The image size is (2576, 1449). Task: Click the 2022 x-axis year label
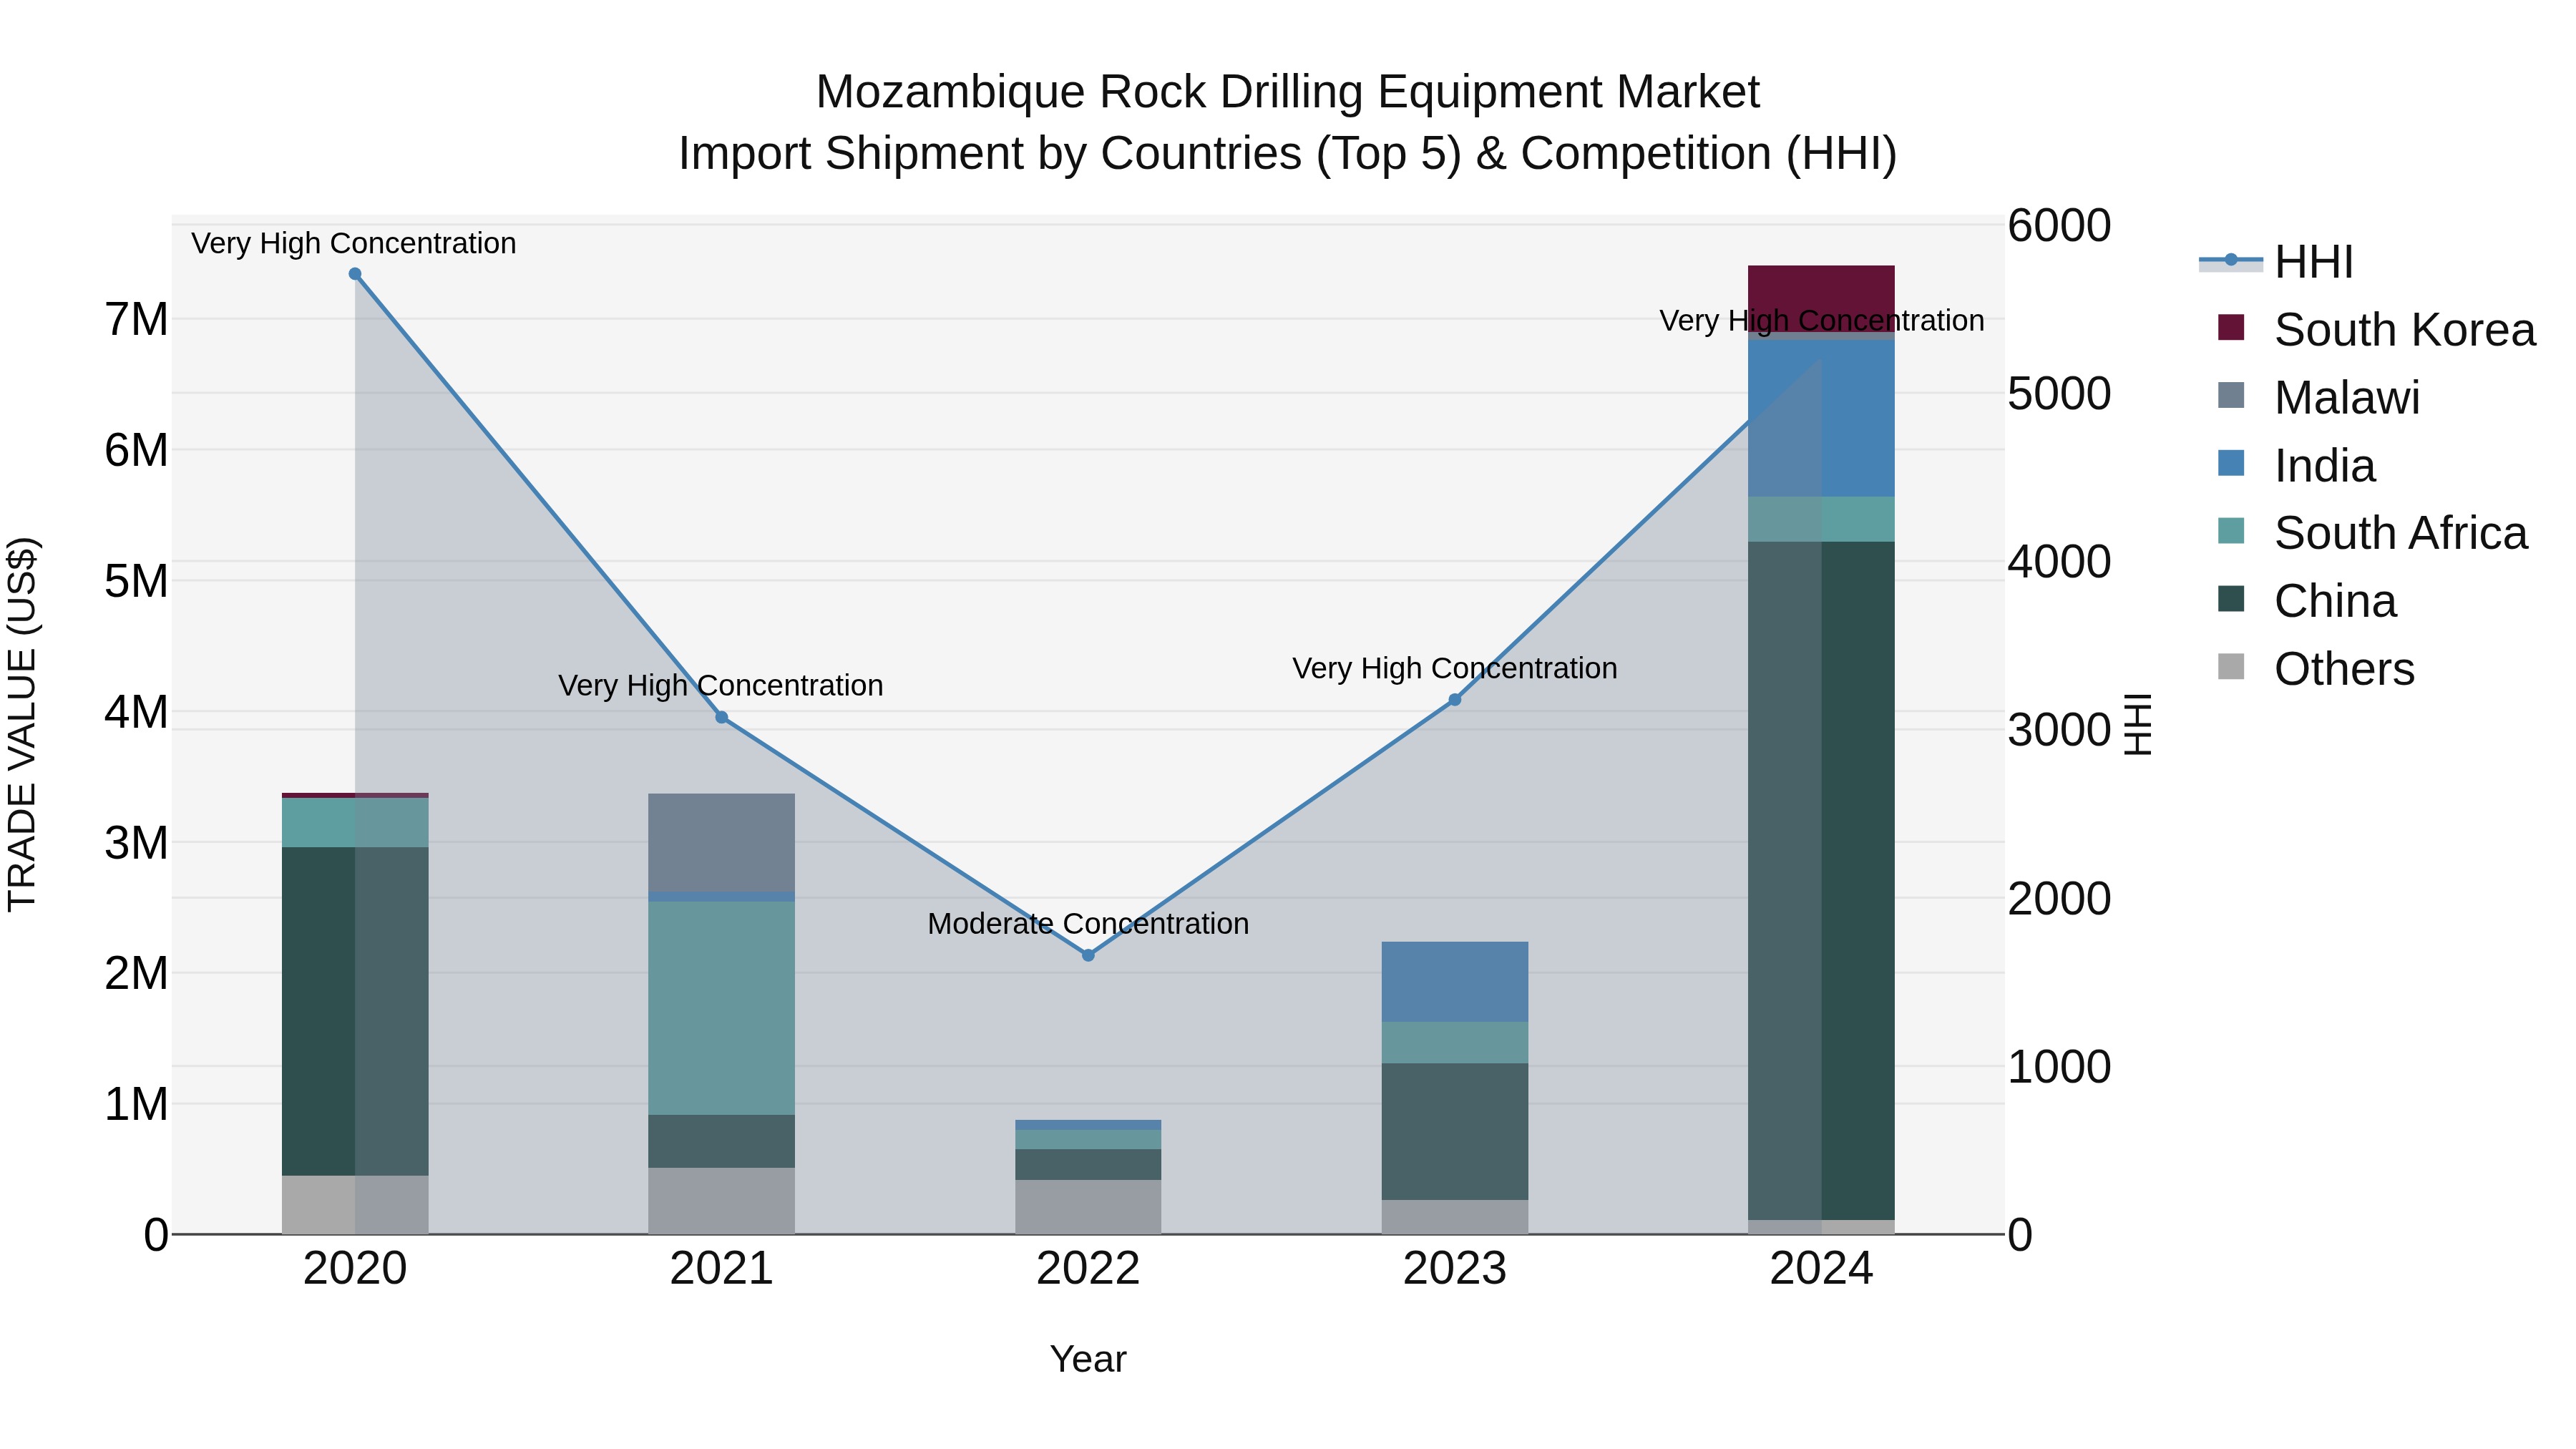(x=1088, y=1269)
